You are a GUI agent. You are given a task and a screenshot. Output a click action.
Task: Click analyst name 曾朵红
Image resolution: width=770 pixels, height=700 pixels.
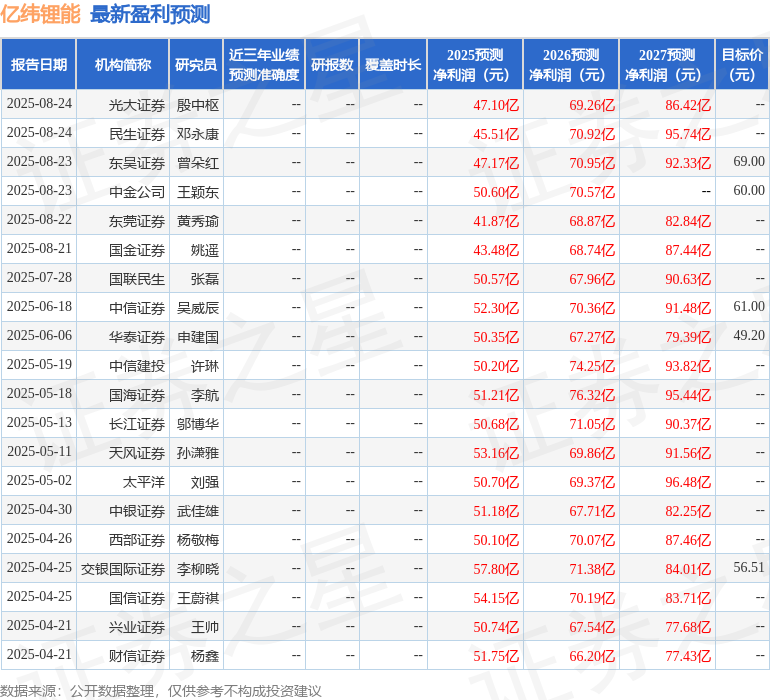[197, 163]
